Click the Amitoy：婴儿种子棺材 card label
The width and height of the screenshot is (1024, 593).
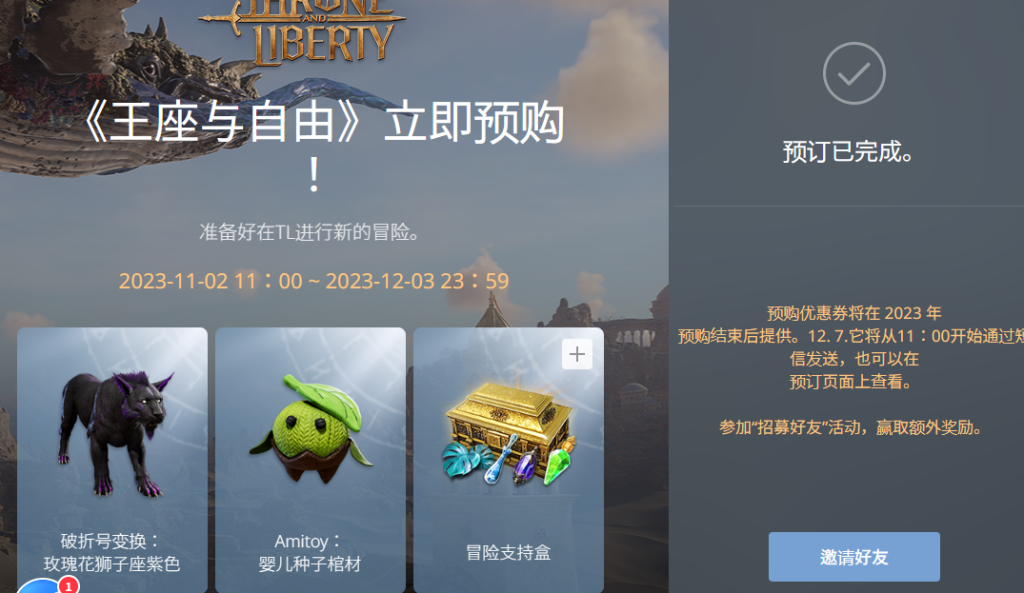click(310, 553)
